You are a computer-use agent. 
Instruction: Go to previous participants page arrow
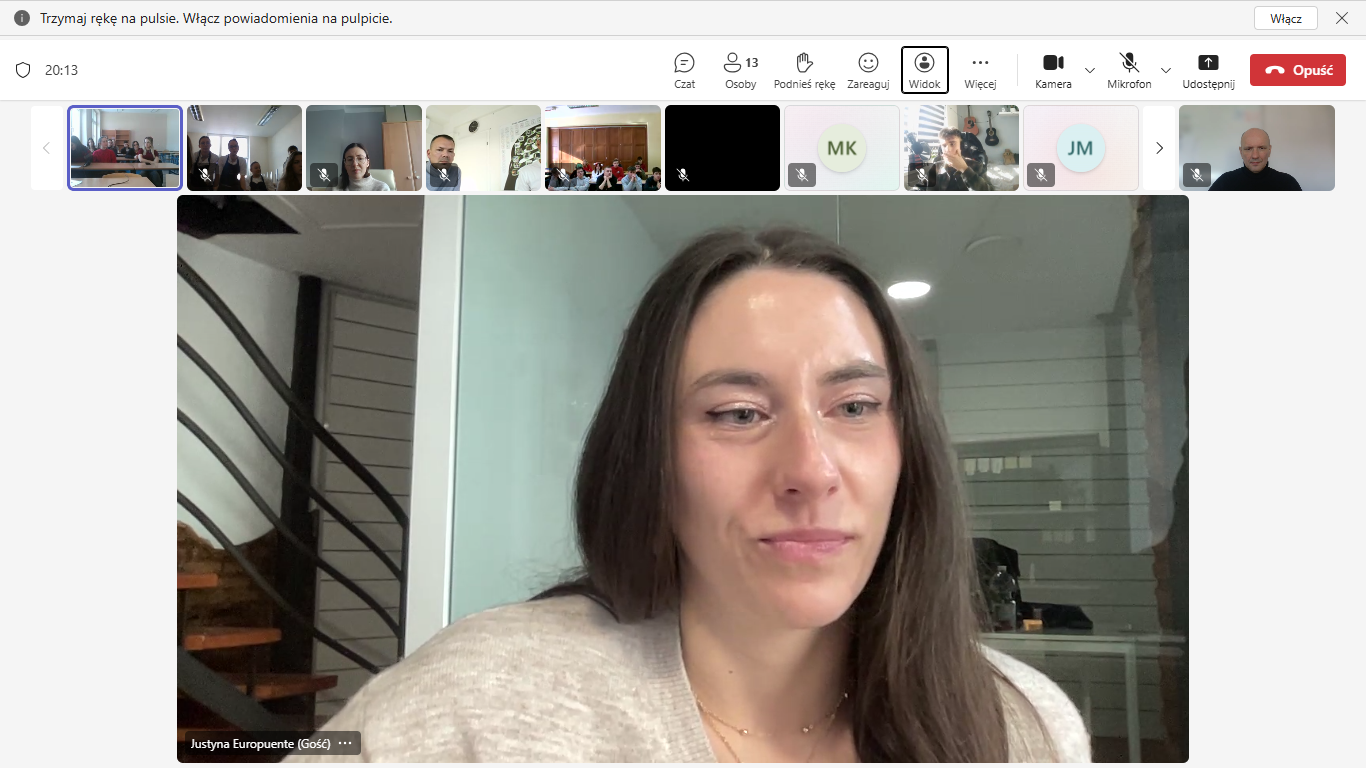(x=46, y=148)
